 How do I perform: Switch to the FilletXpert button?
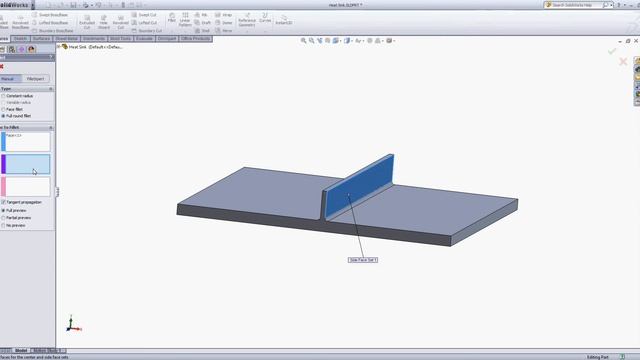[x=36, y=79]
